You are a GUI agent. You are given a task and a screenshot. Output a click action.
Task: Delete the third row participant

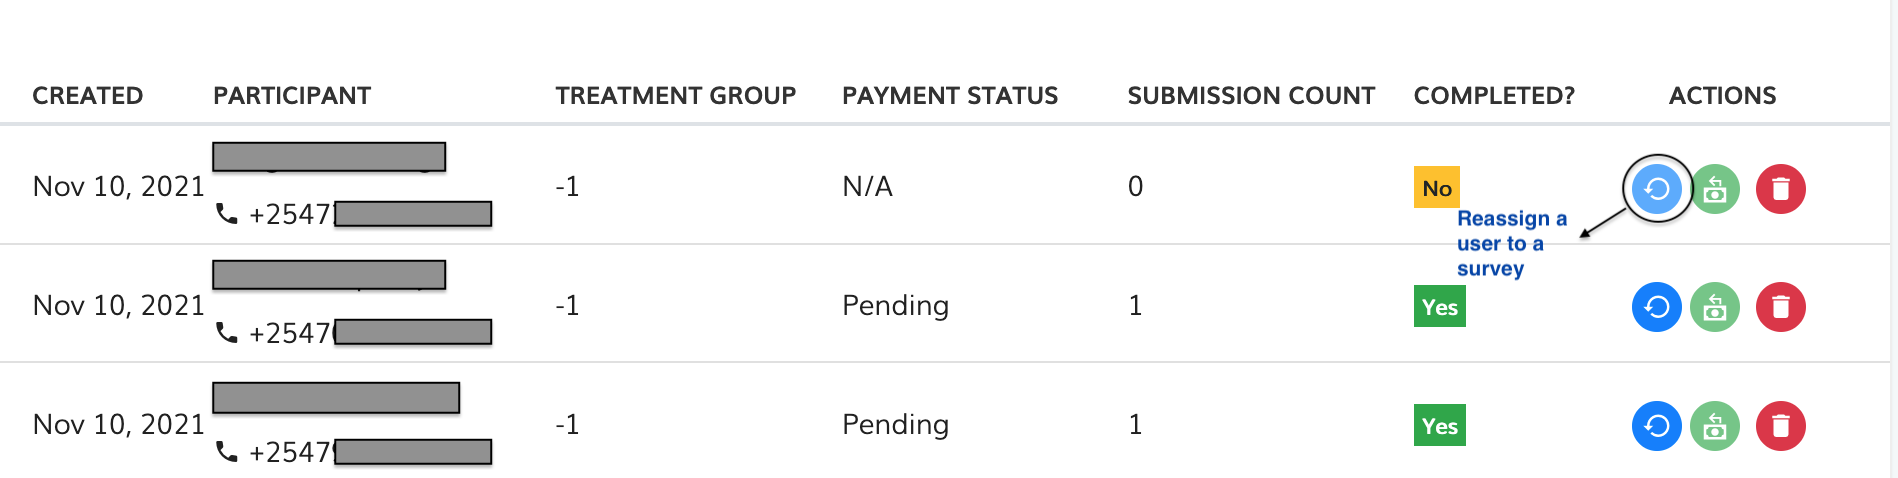pyautogui.click(x=1780, y=426)
